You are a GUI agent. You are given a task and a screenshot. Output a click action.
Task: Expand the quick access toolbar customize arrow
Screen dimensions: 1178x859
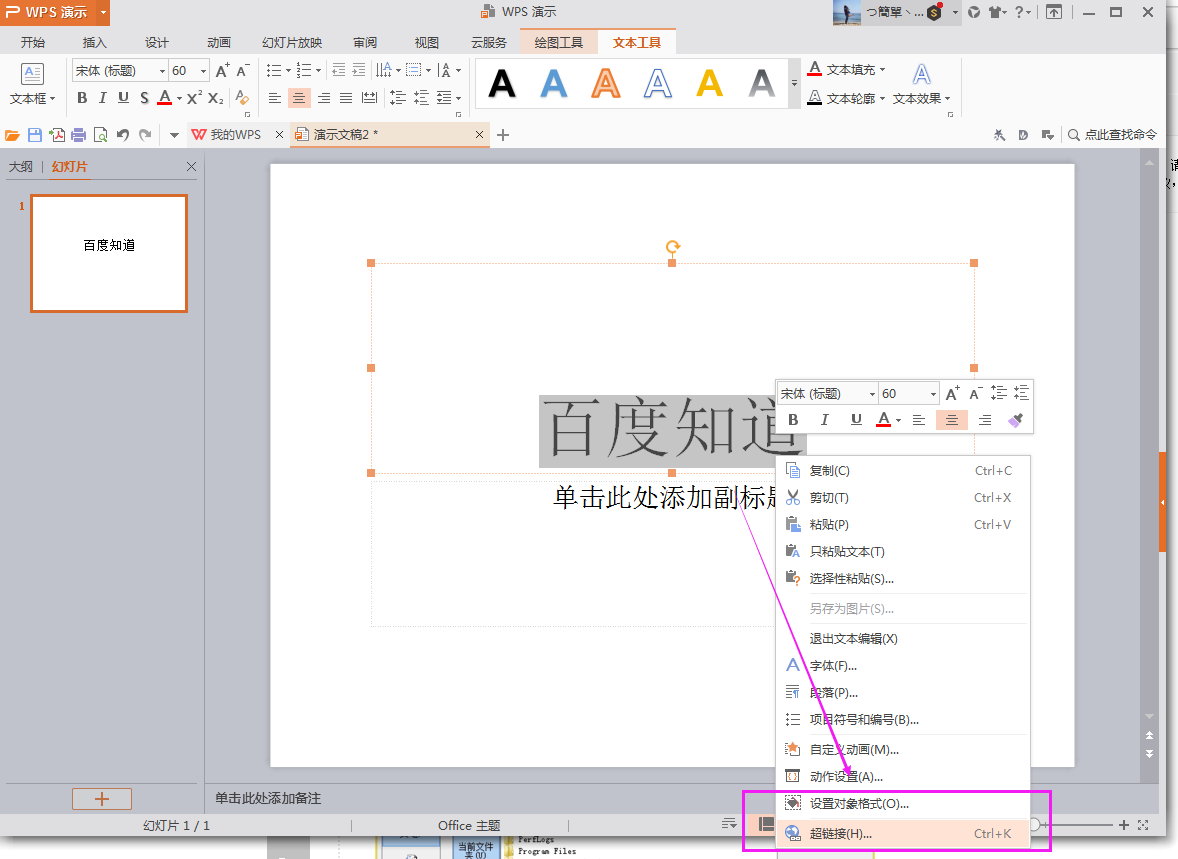[174, 135]
